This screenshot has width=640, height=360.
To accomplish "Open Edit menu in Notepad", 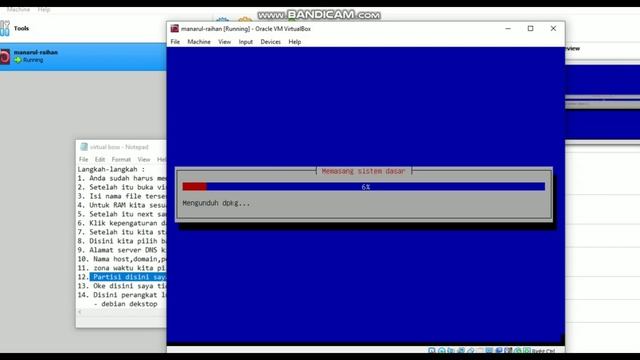I will click(100, 159).
